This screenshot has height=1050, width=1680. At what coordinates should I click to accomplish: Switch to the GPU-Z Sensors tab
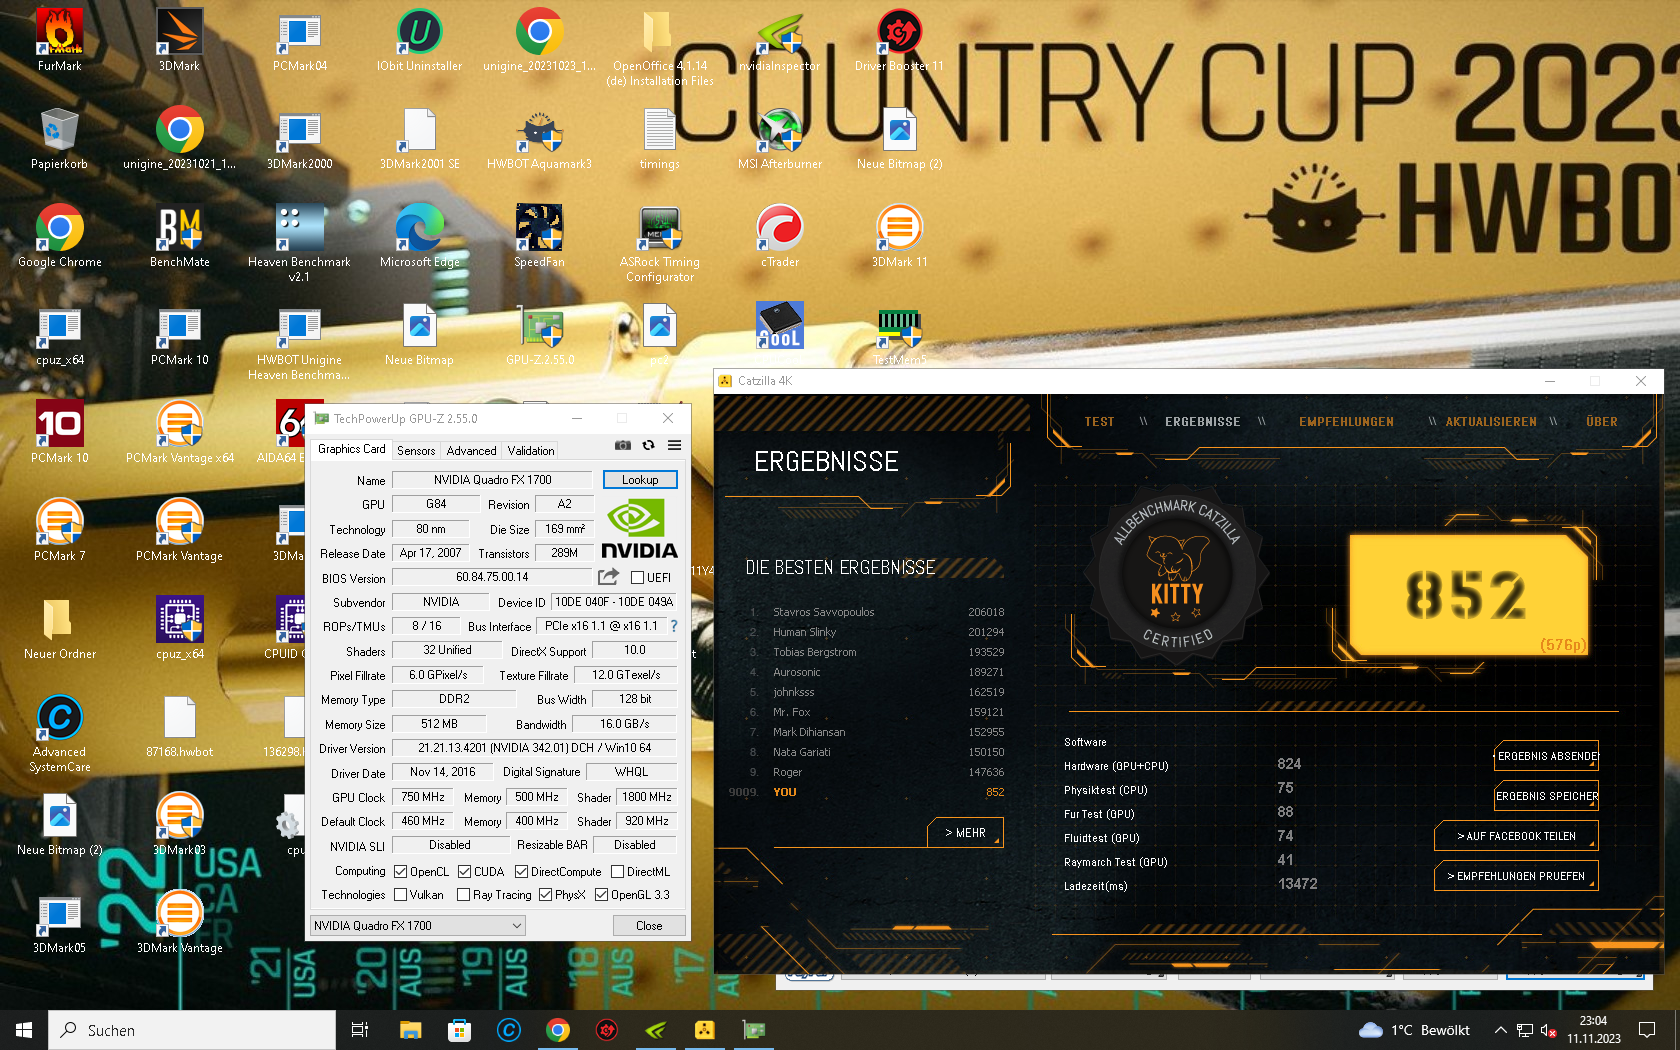coord(416,451)
